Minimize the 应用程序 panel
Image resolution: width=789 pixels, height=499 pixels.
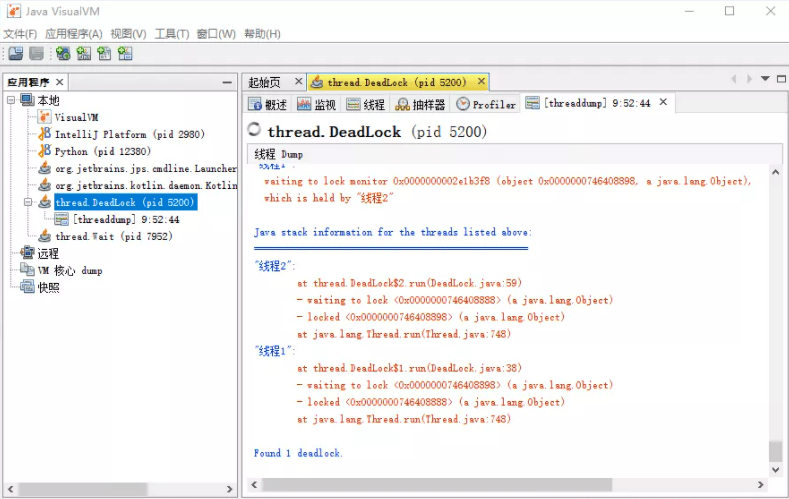click(227, 82)
